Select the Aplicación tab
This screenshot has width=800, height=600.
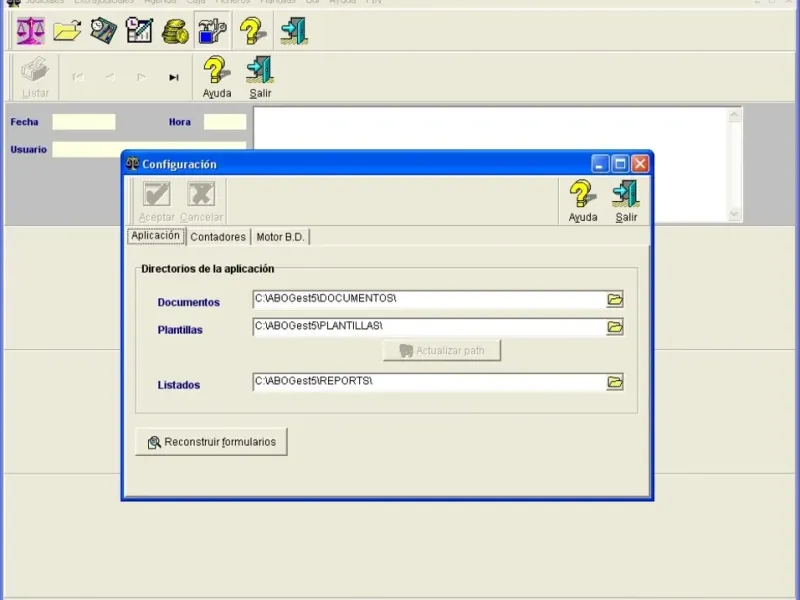(156, 236)
